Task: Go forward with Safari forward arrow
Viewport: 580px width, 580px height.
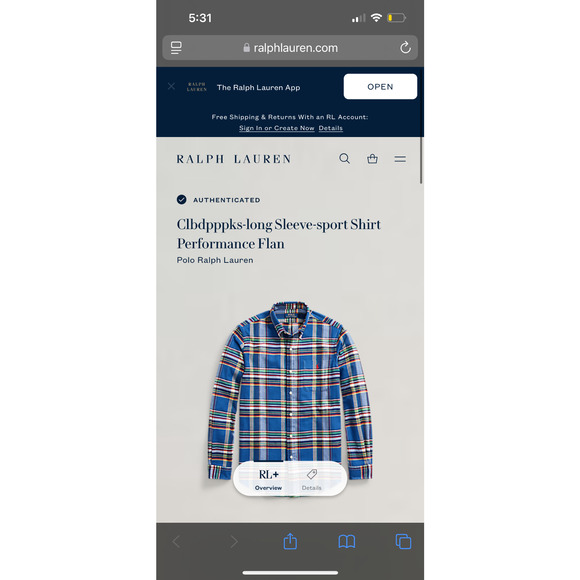Action: click(234, 542)
